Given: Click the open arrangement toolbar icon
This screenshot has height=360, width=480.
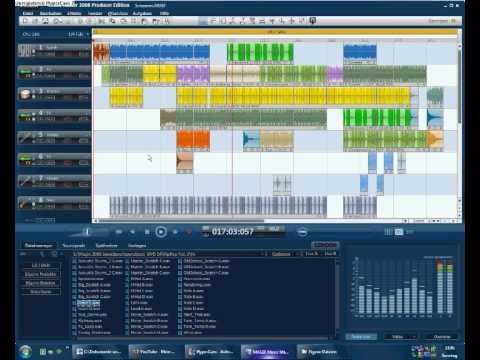Looking at the screenshot, I should (35, 21).
